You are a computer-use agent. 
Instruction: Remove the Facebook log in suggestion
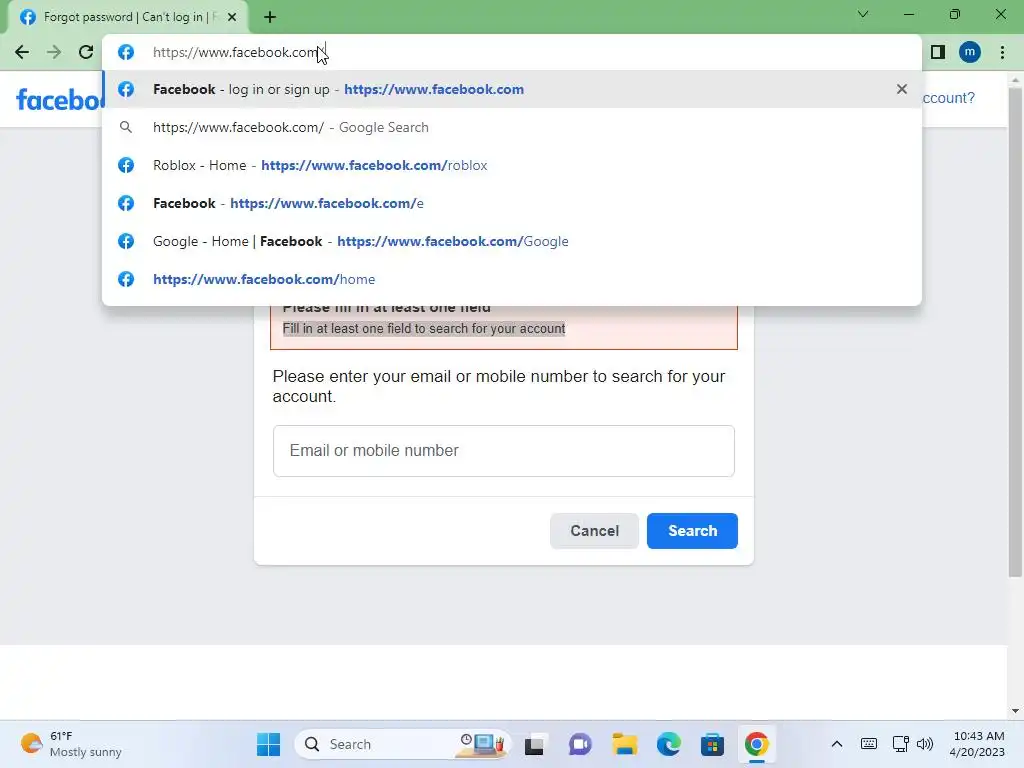pyautogui.click(x=902, y=89)
